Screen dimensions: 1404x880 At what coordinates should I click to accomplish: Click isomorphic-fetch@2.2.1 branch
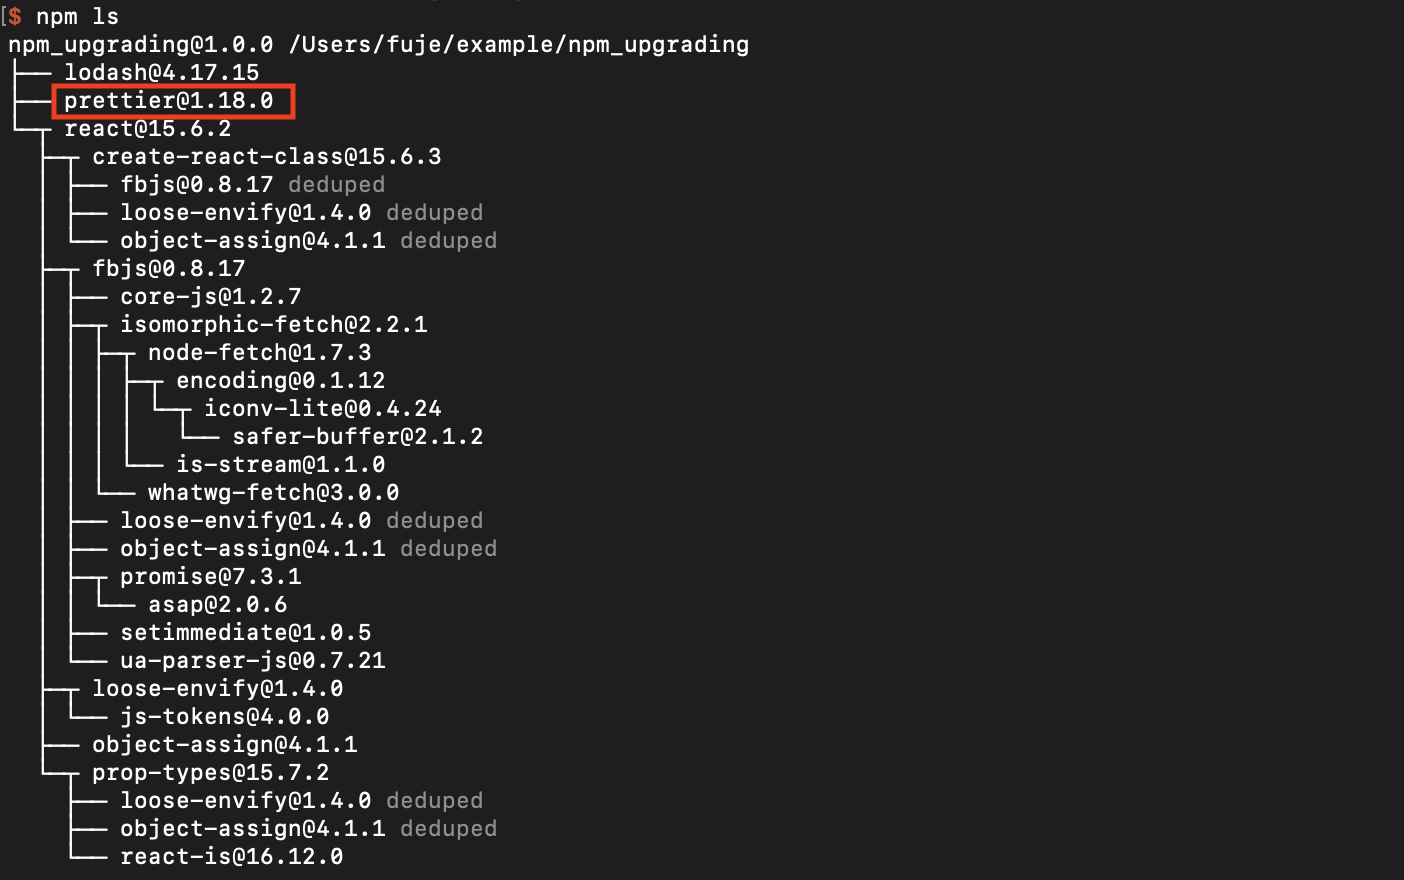pos(273,325)
